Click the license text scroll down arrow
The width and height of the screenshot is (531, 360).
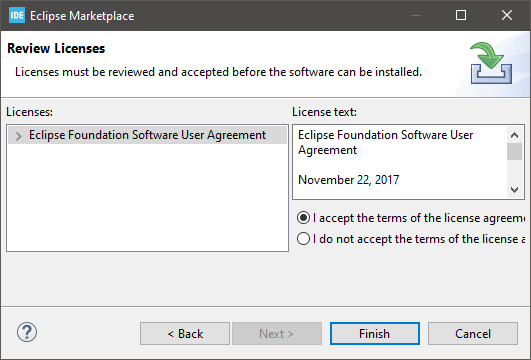point(514,190)
